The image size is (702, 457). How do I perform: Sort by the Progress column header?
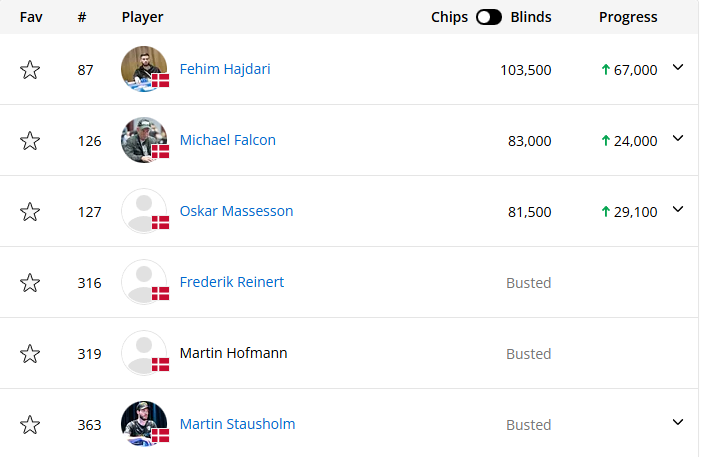tap(628, 17)
